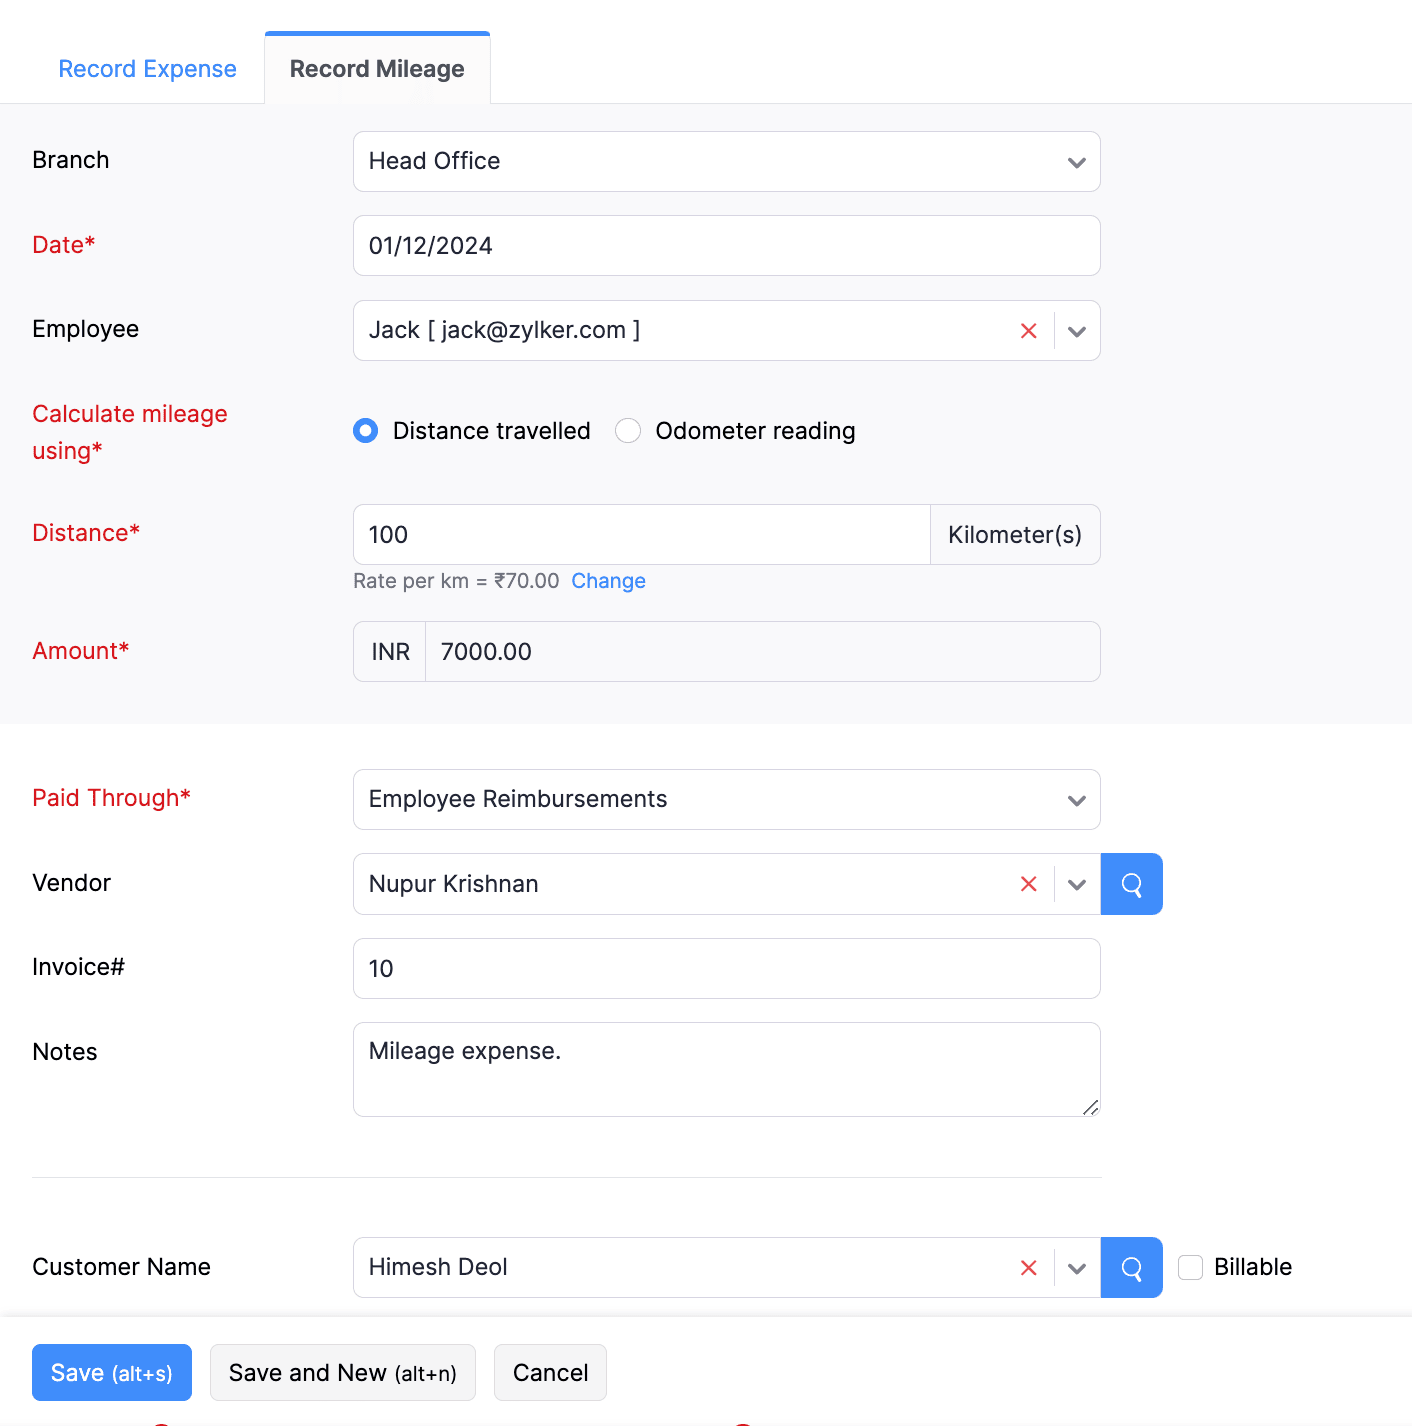Select Odometer reading radio option
This screenshot has height=1426, width=1412.
point(628,431)
